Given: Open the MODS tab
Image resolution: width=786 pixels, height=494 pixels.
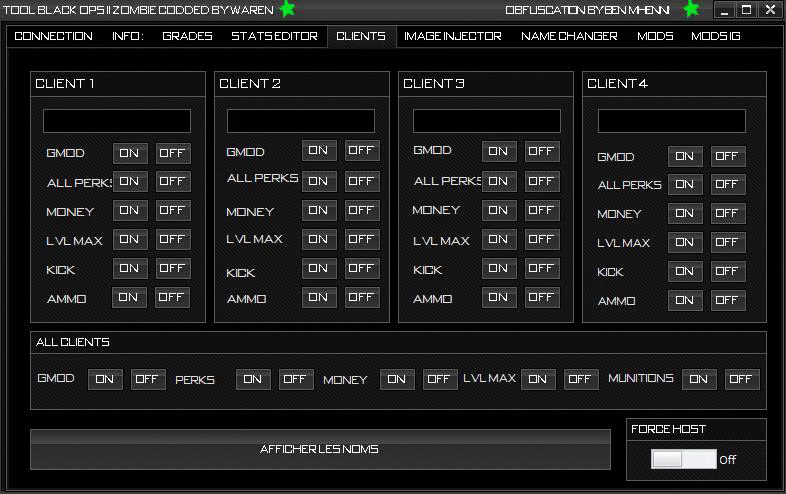Looking at the screenshot, I should click(655, 36).
